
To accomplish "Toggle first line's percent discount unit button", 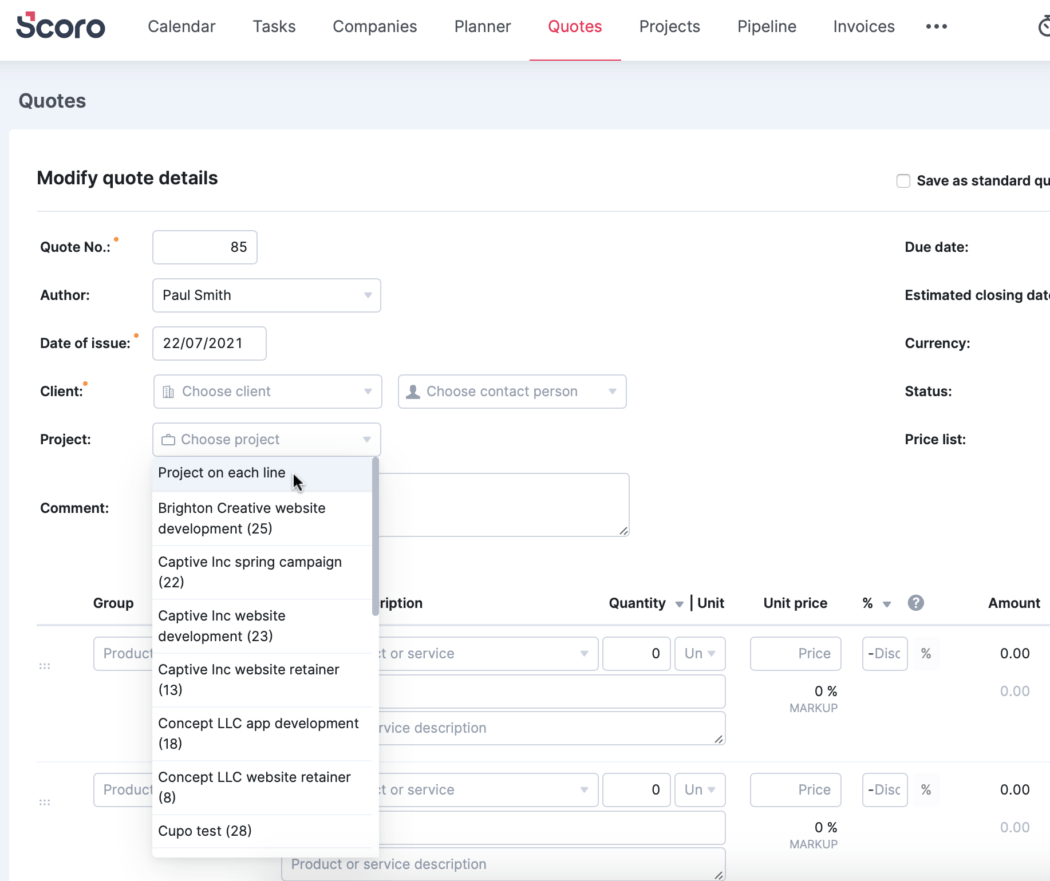I will 926,654.
